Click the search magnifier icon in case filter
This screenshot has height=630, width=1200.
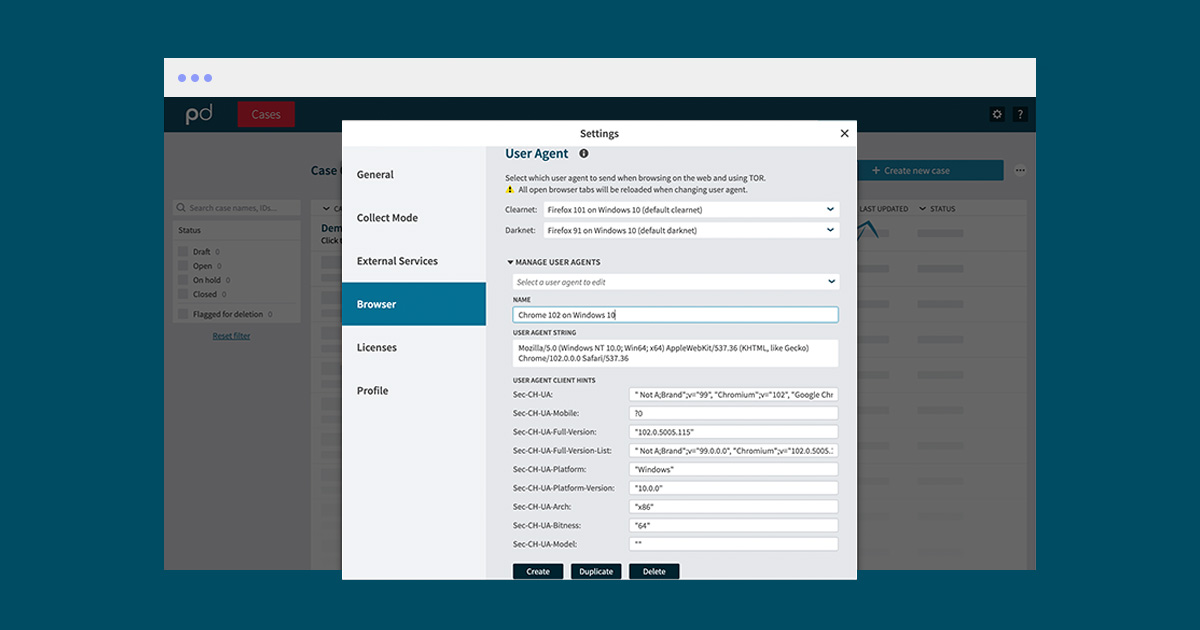[181, 208]
